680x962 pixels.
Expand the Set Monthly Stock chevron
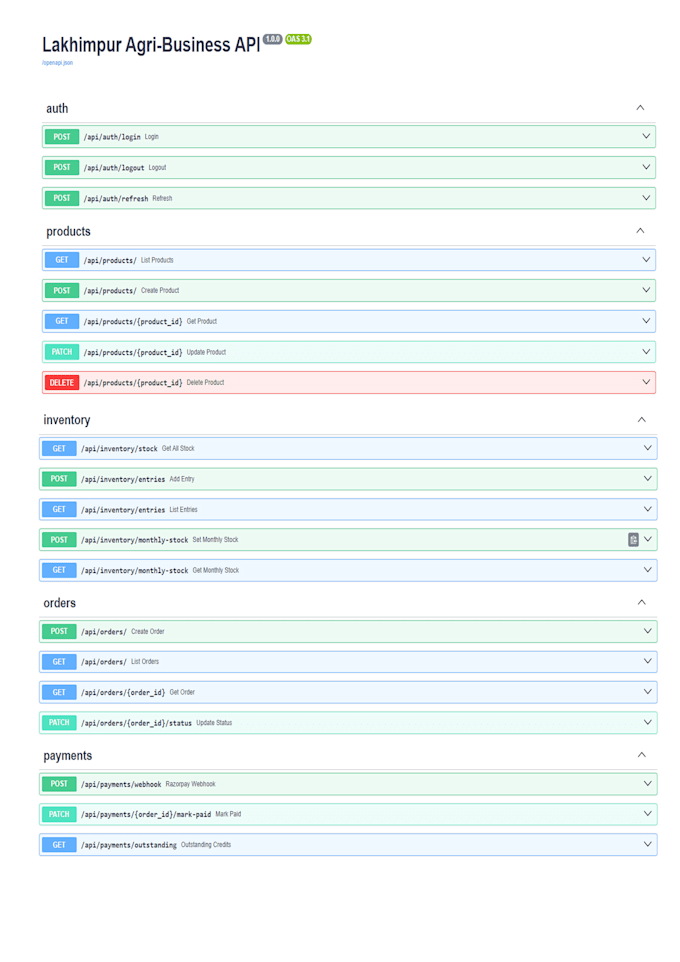pyautogui.click(x=647, y=539)
